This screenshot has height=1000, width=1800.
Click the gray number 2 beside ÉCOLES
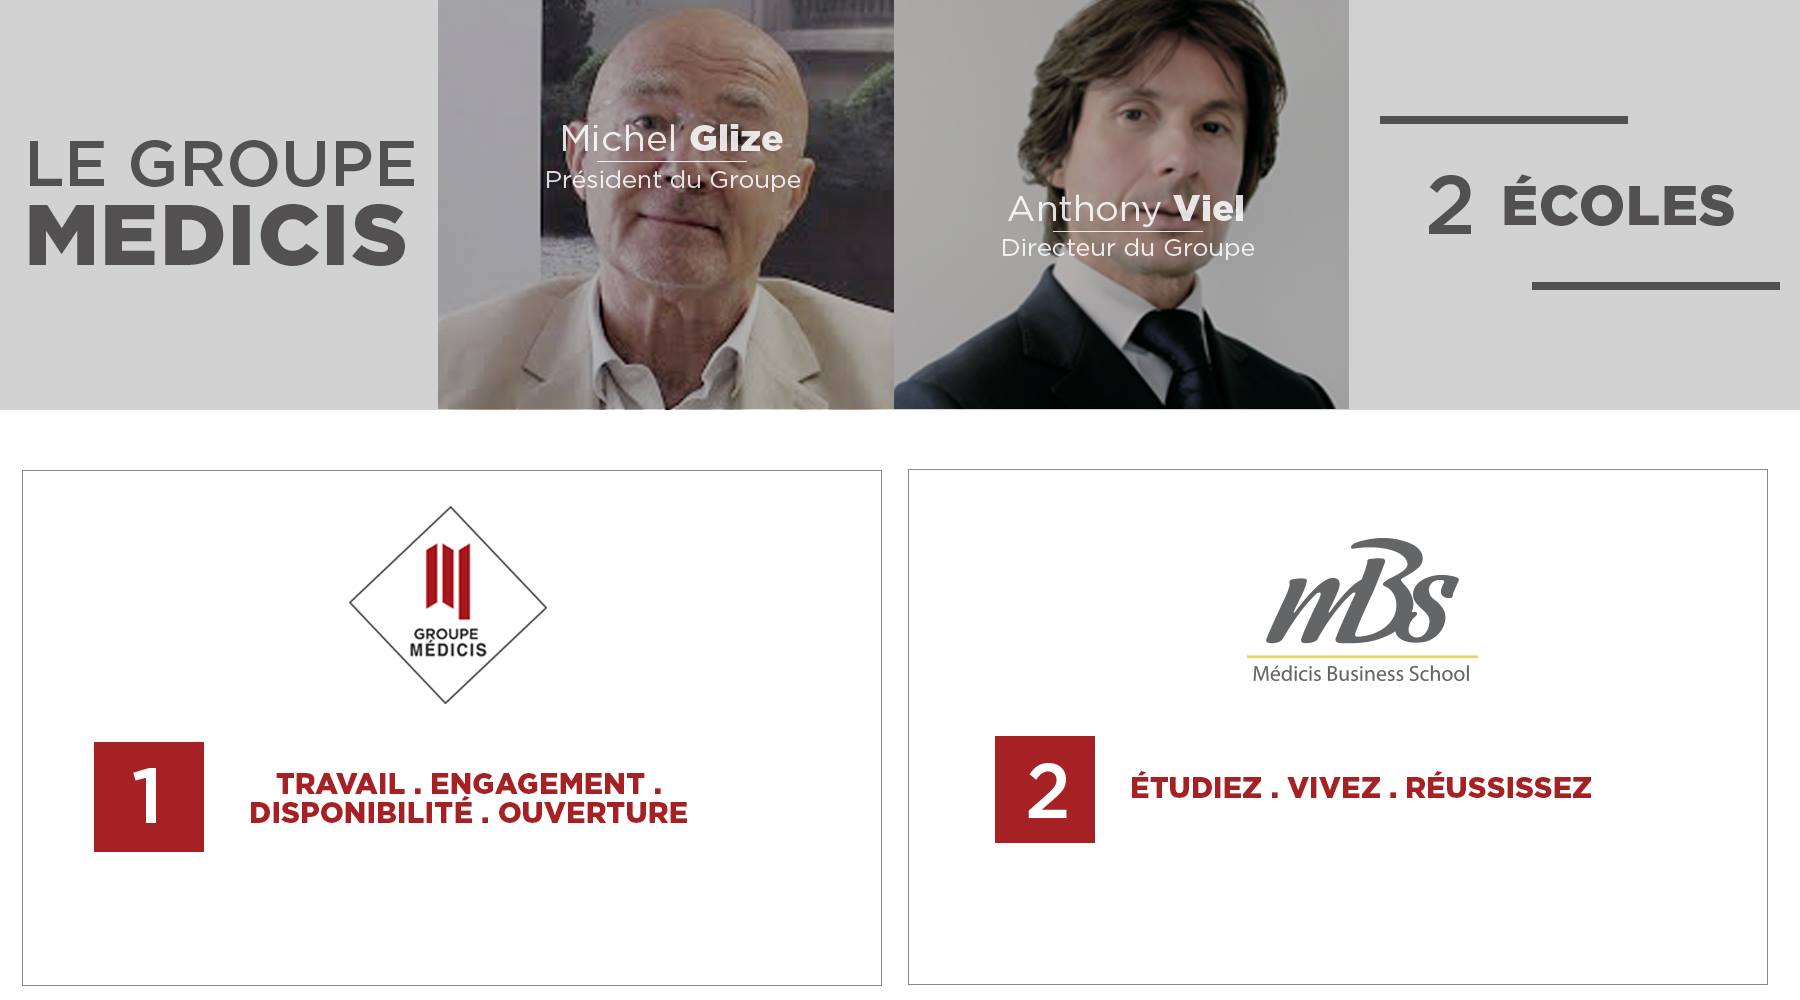[1450, 206]
